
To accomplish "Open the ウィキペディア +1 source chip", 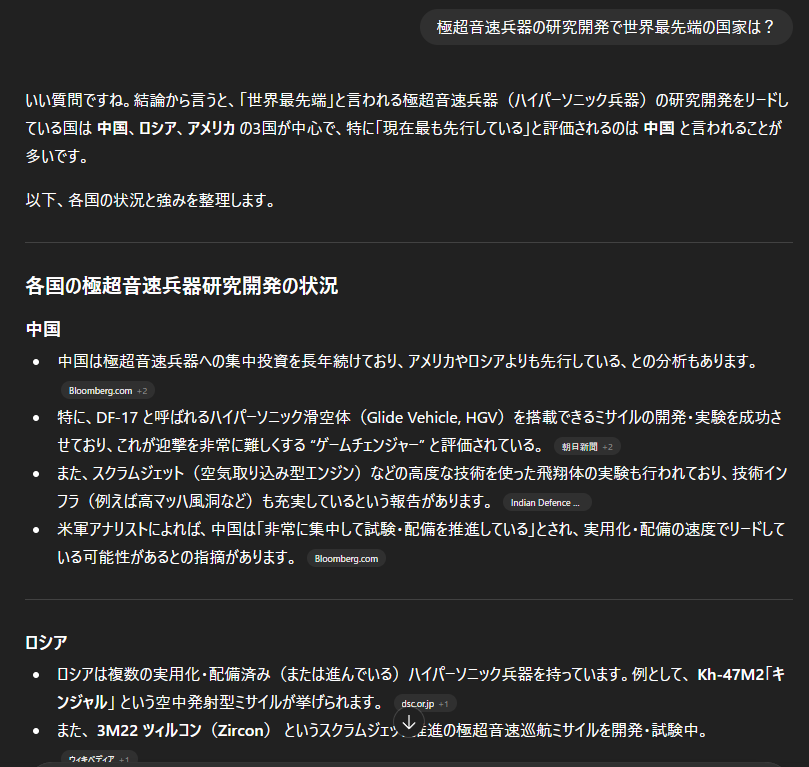I will (x=99, y=759).
